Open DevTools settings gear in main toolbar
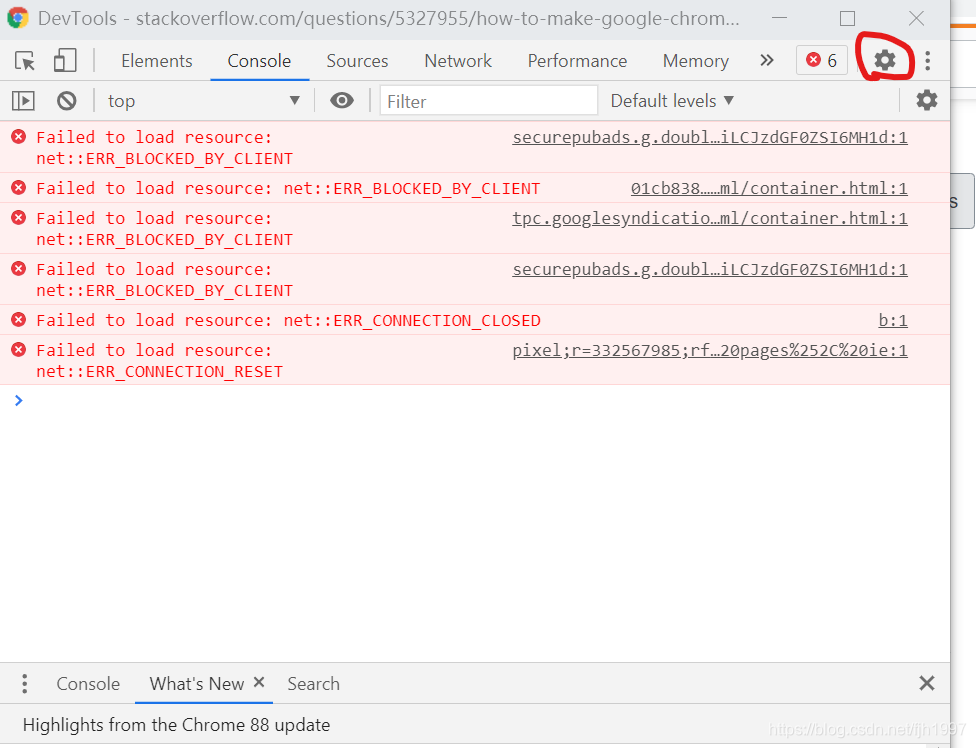This screenshot has width=976, height=748. point(884,60)
